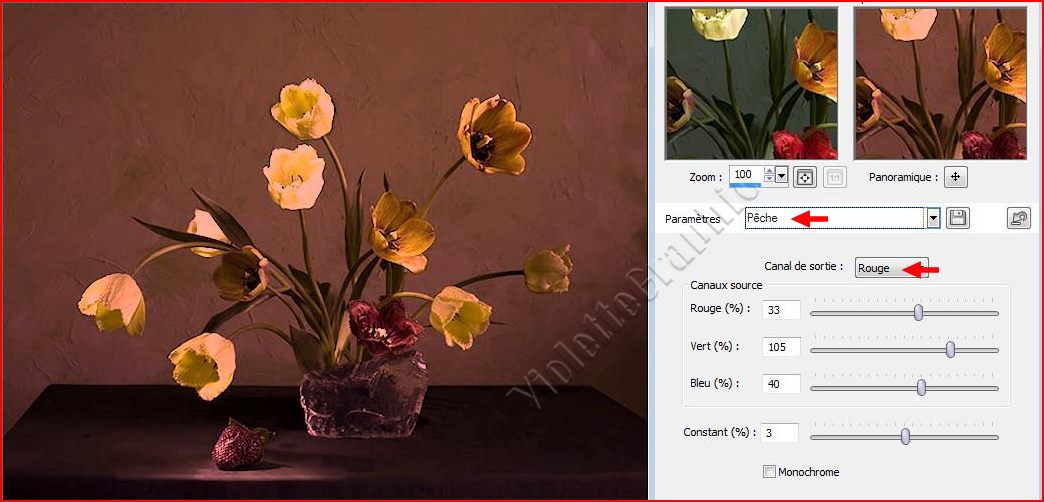Click the after preview thumbnail on right
This screenshot has height=502, width=1044.
940,83
